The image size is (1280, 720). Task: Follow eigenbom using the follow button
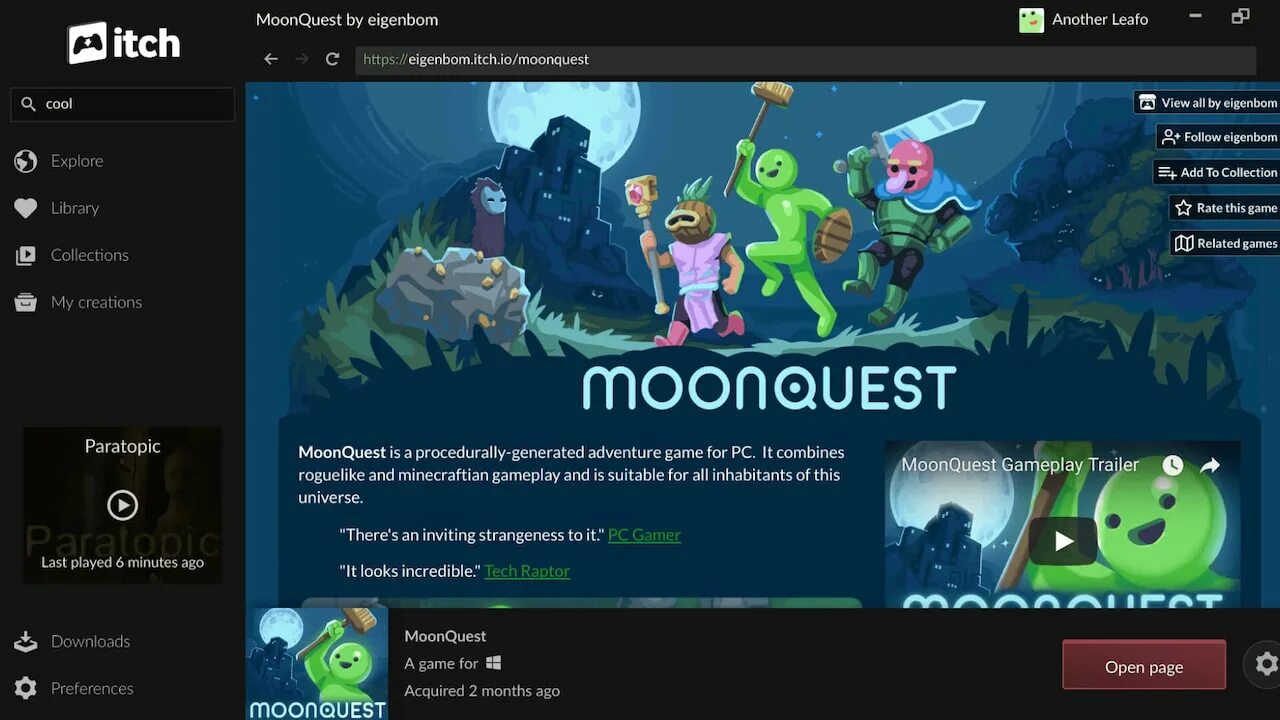pos(1218,137)
